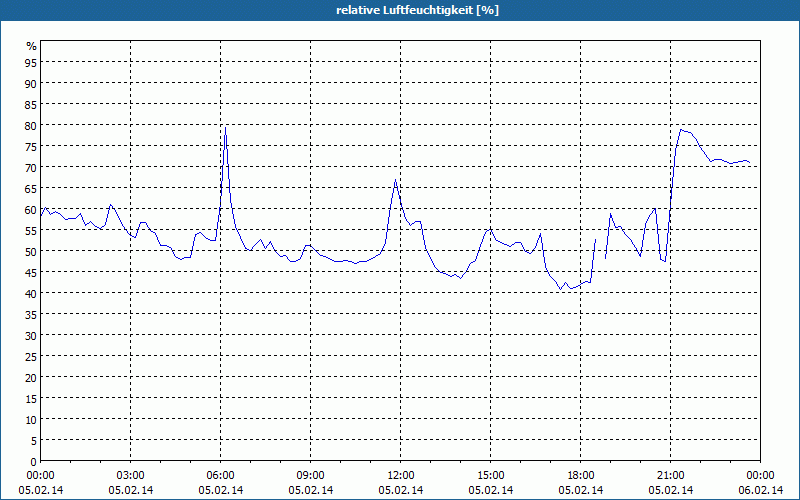Pick the '25' y-axis value label
Screen dimensions: 800x500
pyautogui.click(x=31, y=357)
